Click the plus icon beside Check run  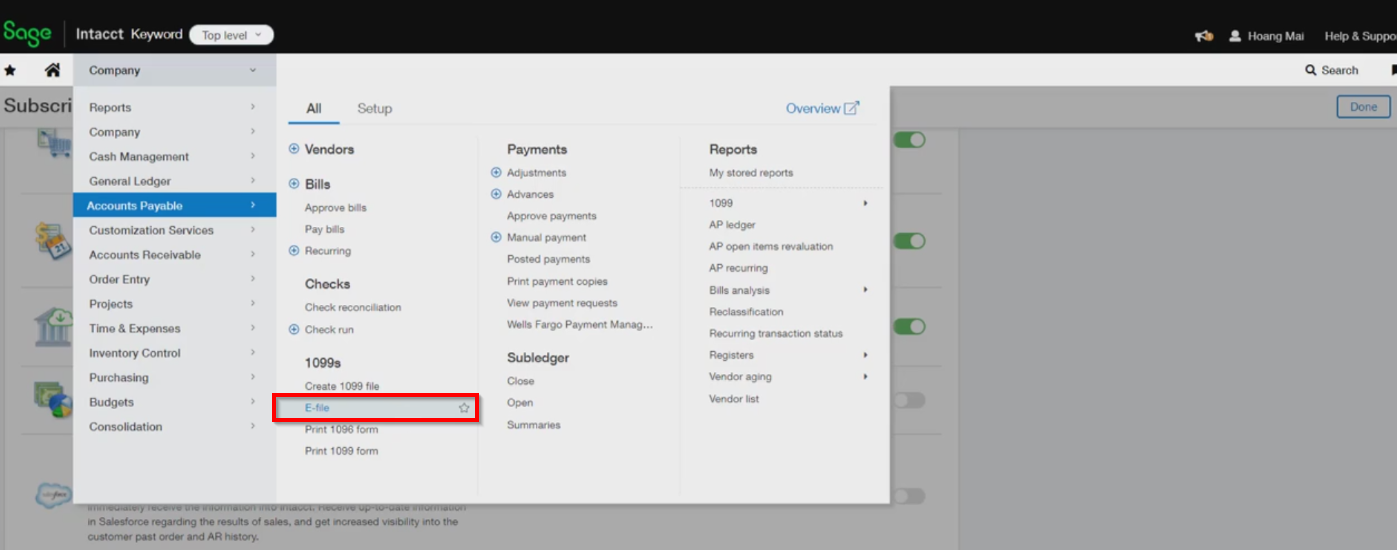tap(294, 330)
